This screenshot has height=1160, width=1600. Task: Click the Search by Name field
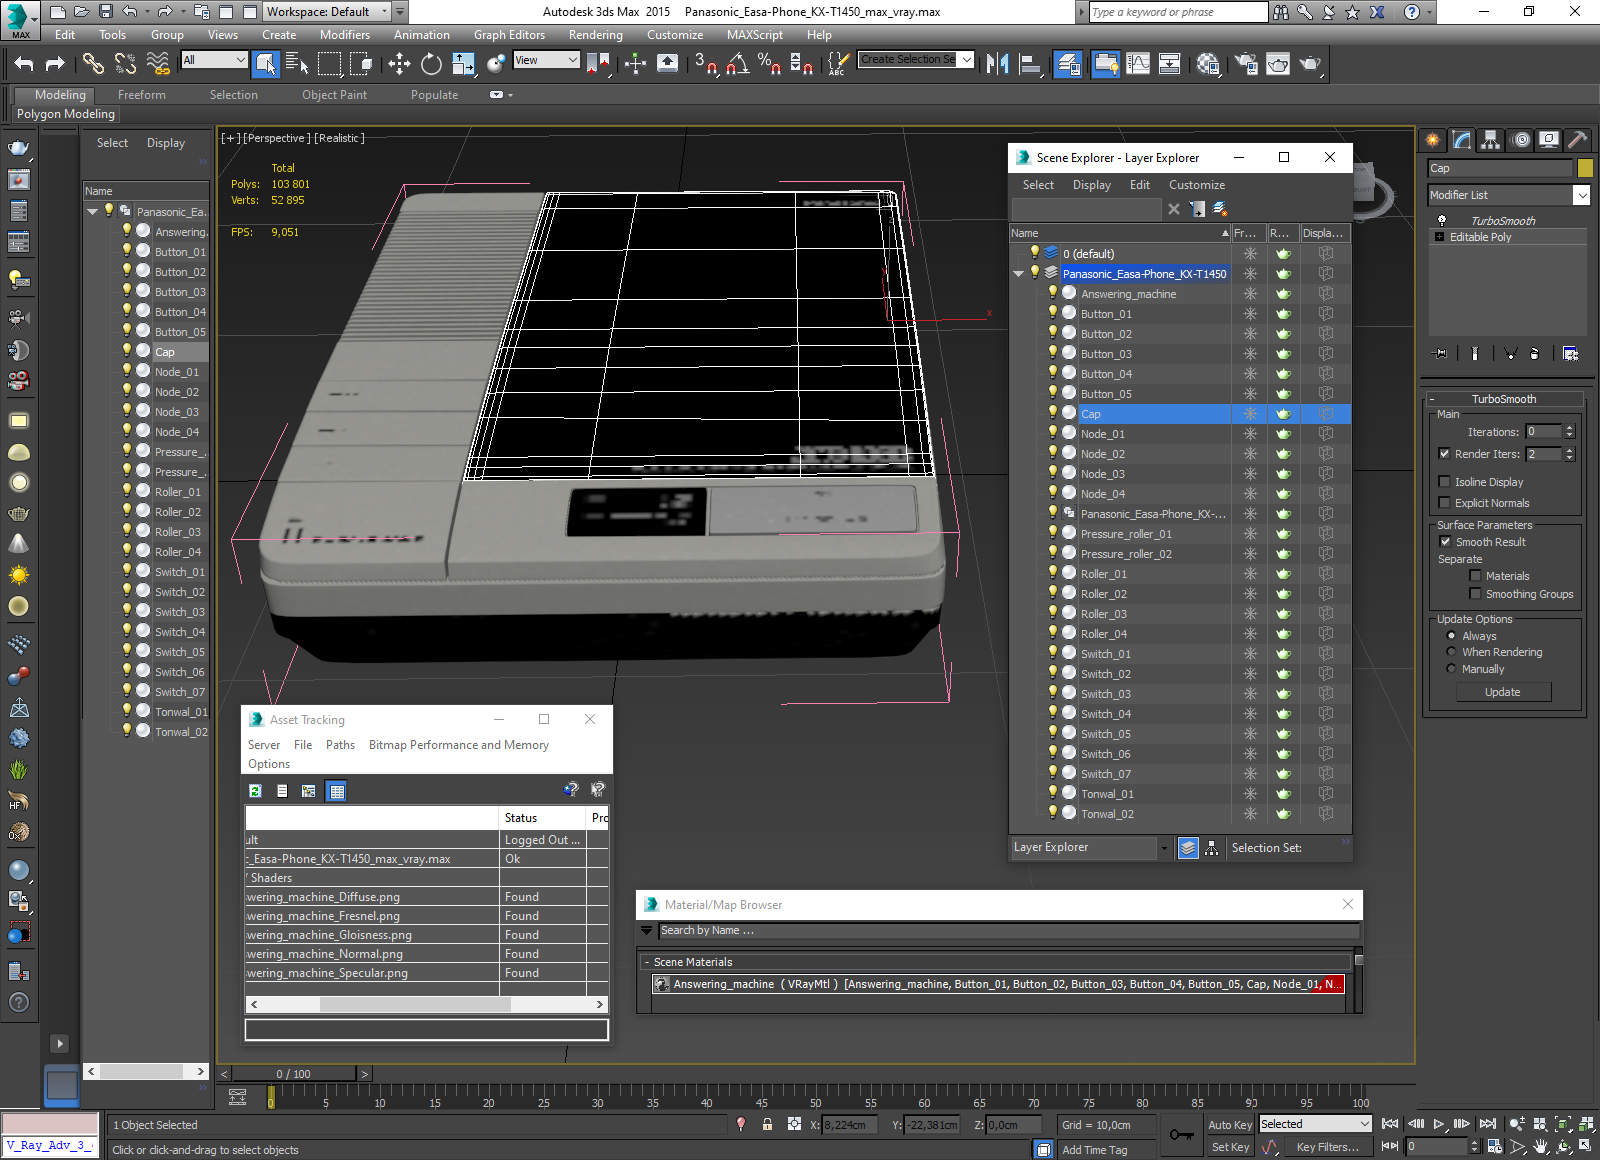click(x=1009, y=930)
